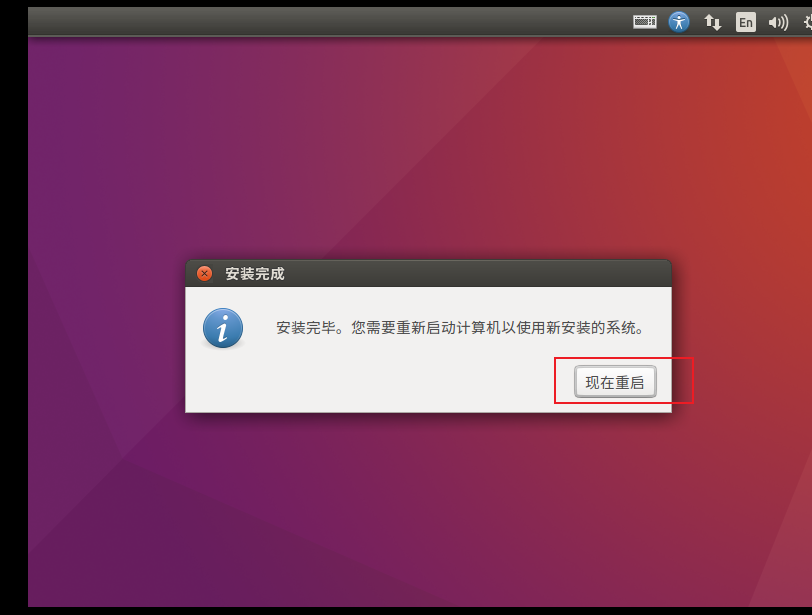Open the accessibility menu icon
Viewport: 812px width, 615px height.
679,22
